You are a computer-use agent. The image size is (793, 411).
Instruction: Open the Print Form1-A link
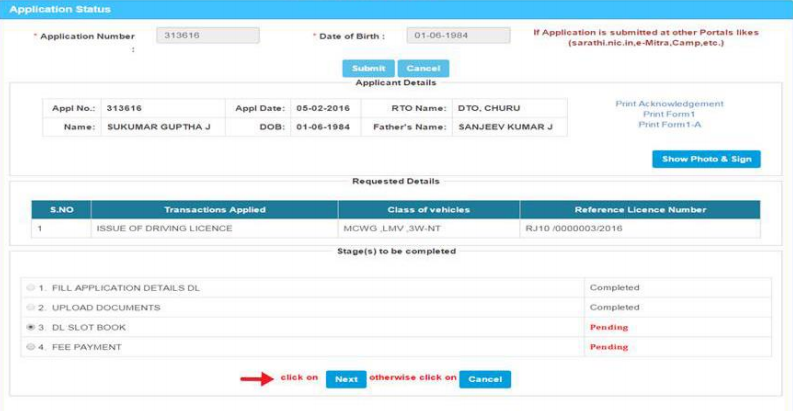click(670, 125)
